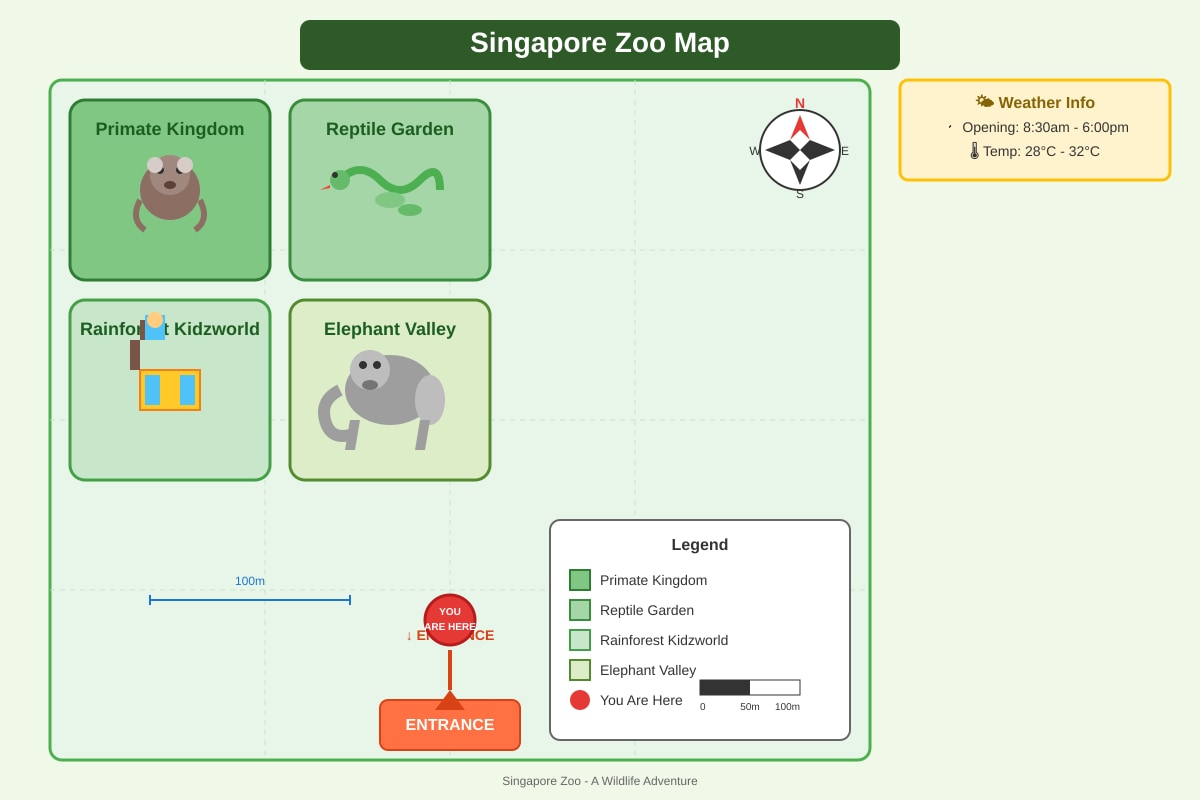Select the Elephant Valley zone title
Screen dimensions: 1200x800
390,329
